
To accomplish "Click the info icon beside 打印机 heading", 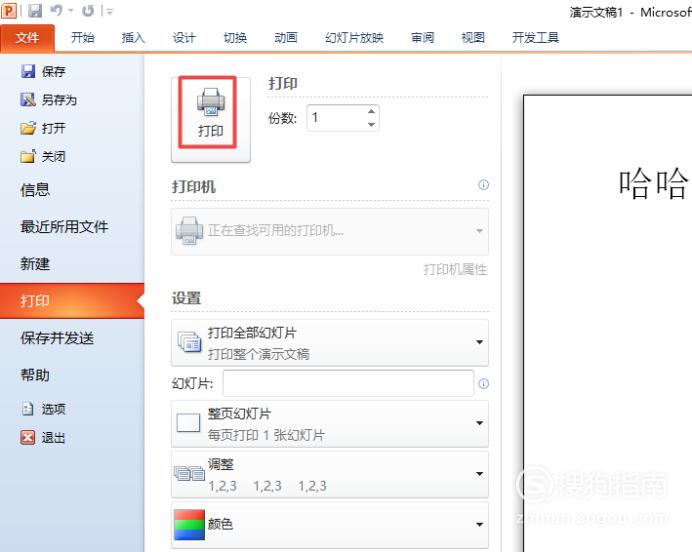I will 483,185.
